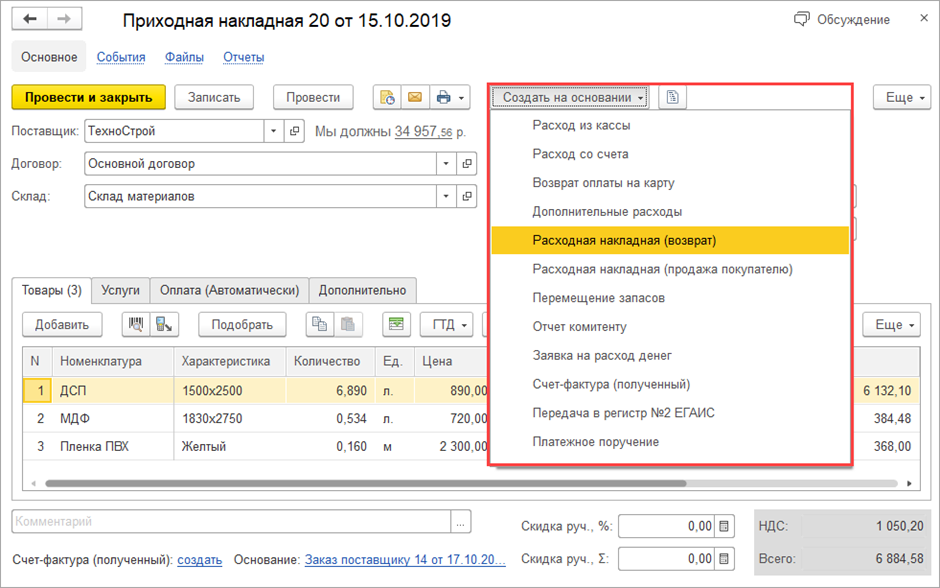
Task: Choose Расход из кассы menu item
Action: tap(670, 125)
